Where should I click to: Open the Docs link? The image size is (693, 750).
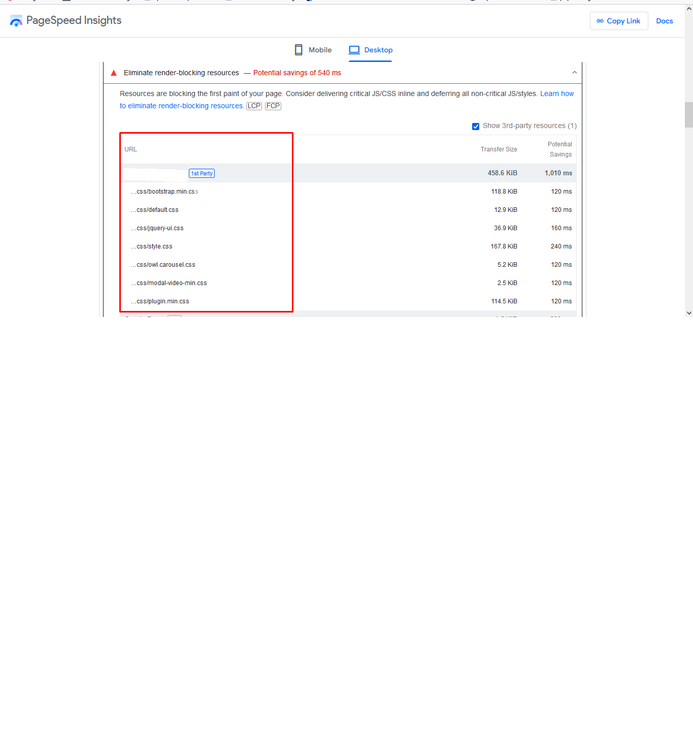pyautogui.click(x=664, y=21)
